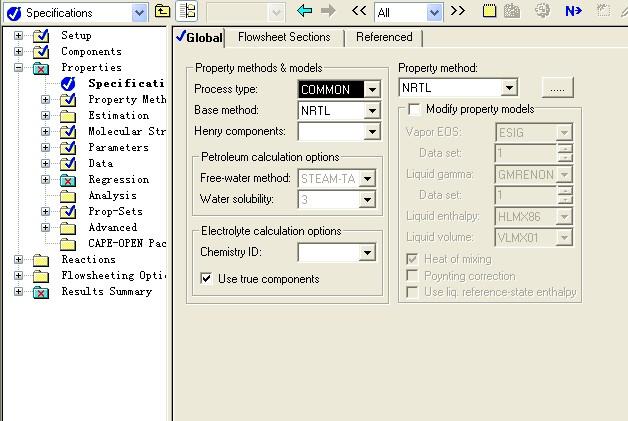Open the Specifications form selector dropdown
This screenshot has height=421, width=628.
[139, 13]
